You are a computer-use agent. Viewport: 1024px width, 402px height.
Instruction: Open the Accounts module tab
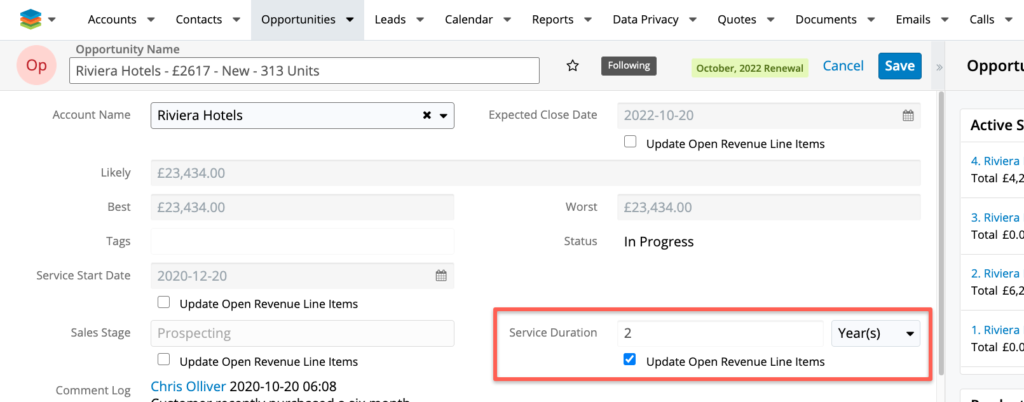click(110, 20)
